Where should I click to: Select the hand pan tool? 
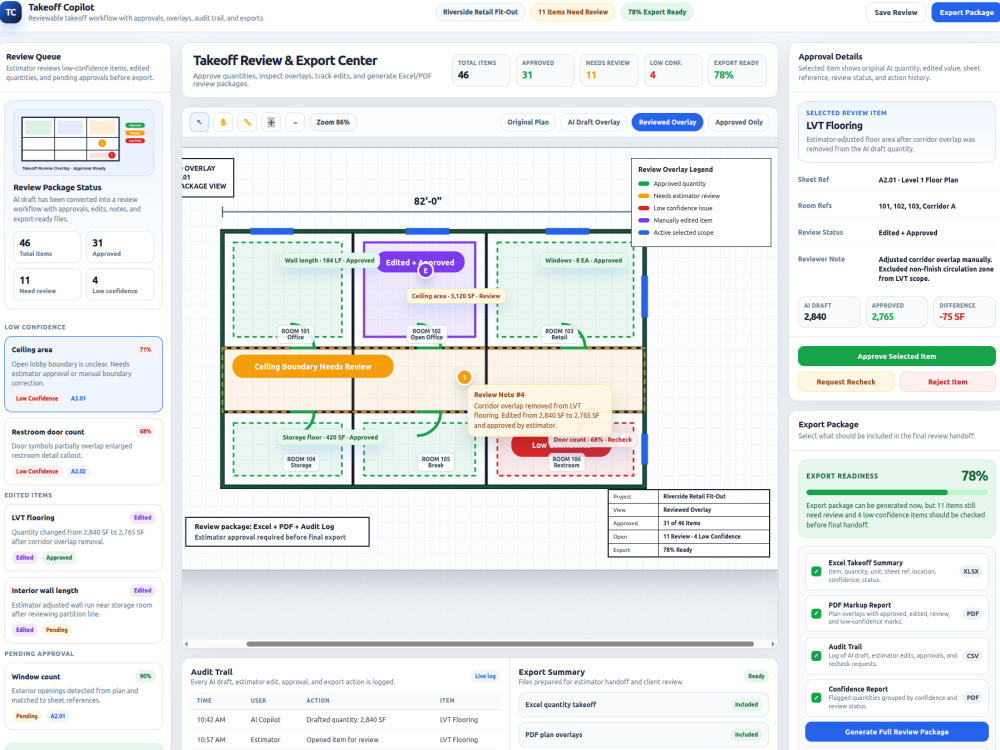click(223, 122)
